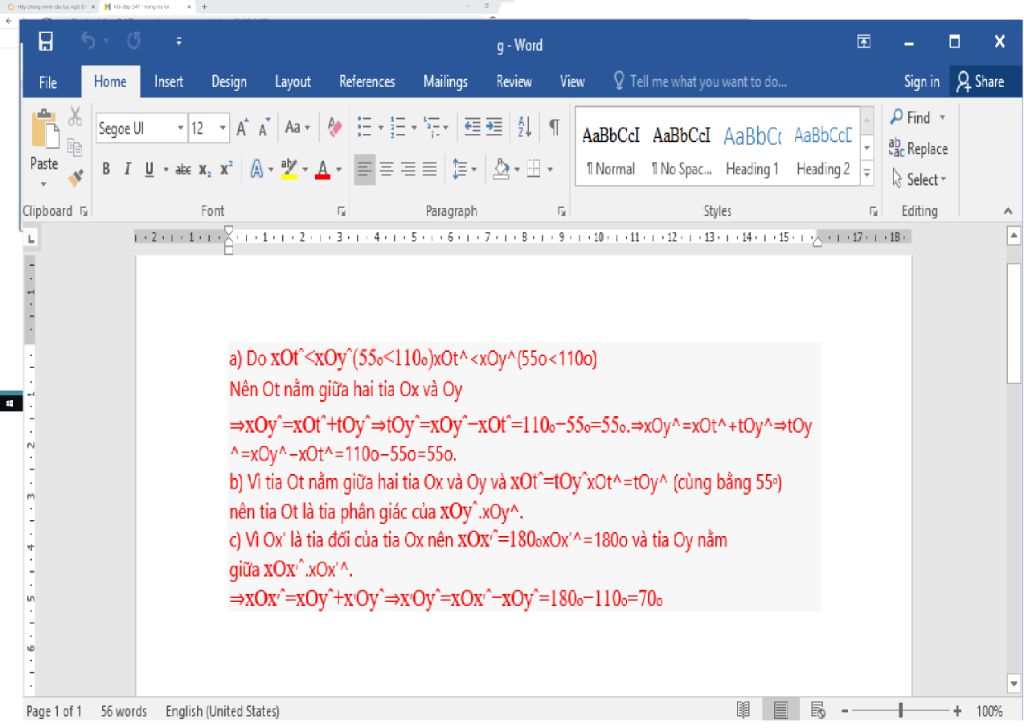Toggle Show/Hide paragraph marks

pyautogui.click(x=554, y=127)
